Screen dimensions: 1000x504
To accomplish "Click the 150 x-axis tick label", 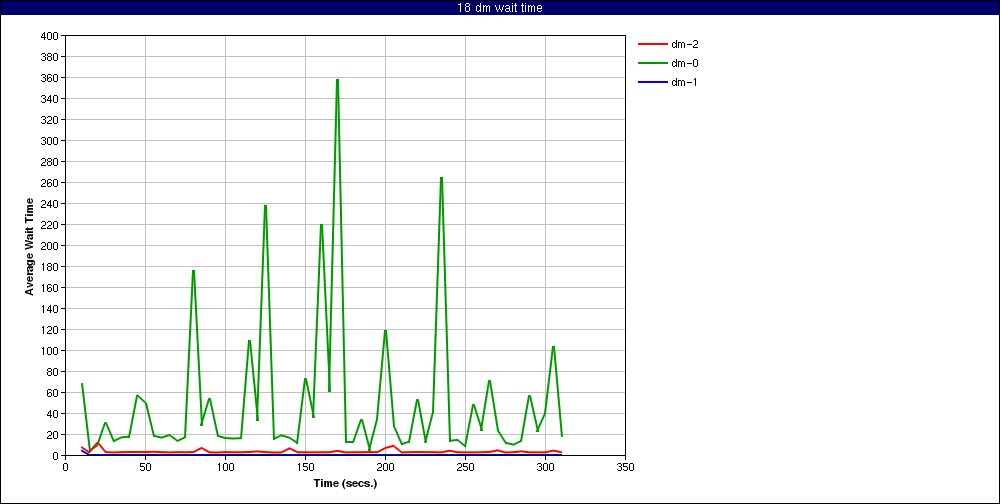I will coord(305,466).
